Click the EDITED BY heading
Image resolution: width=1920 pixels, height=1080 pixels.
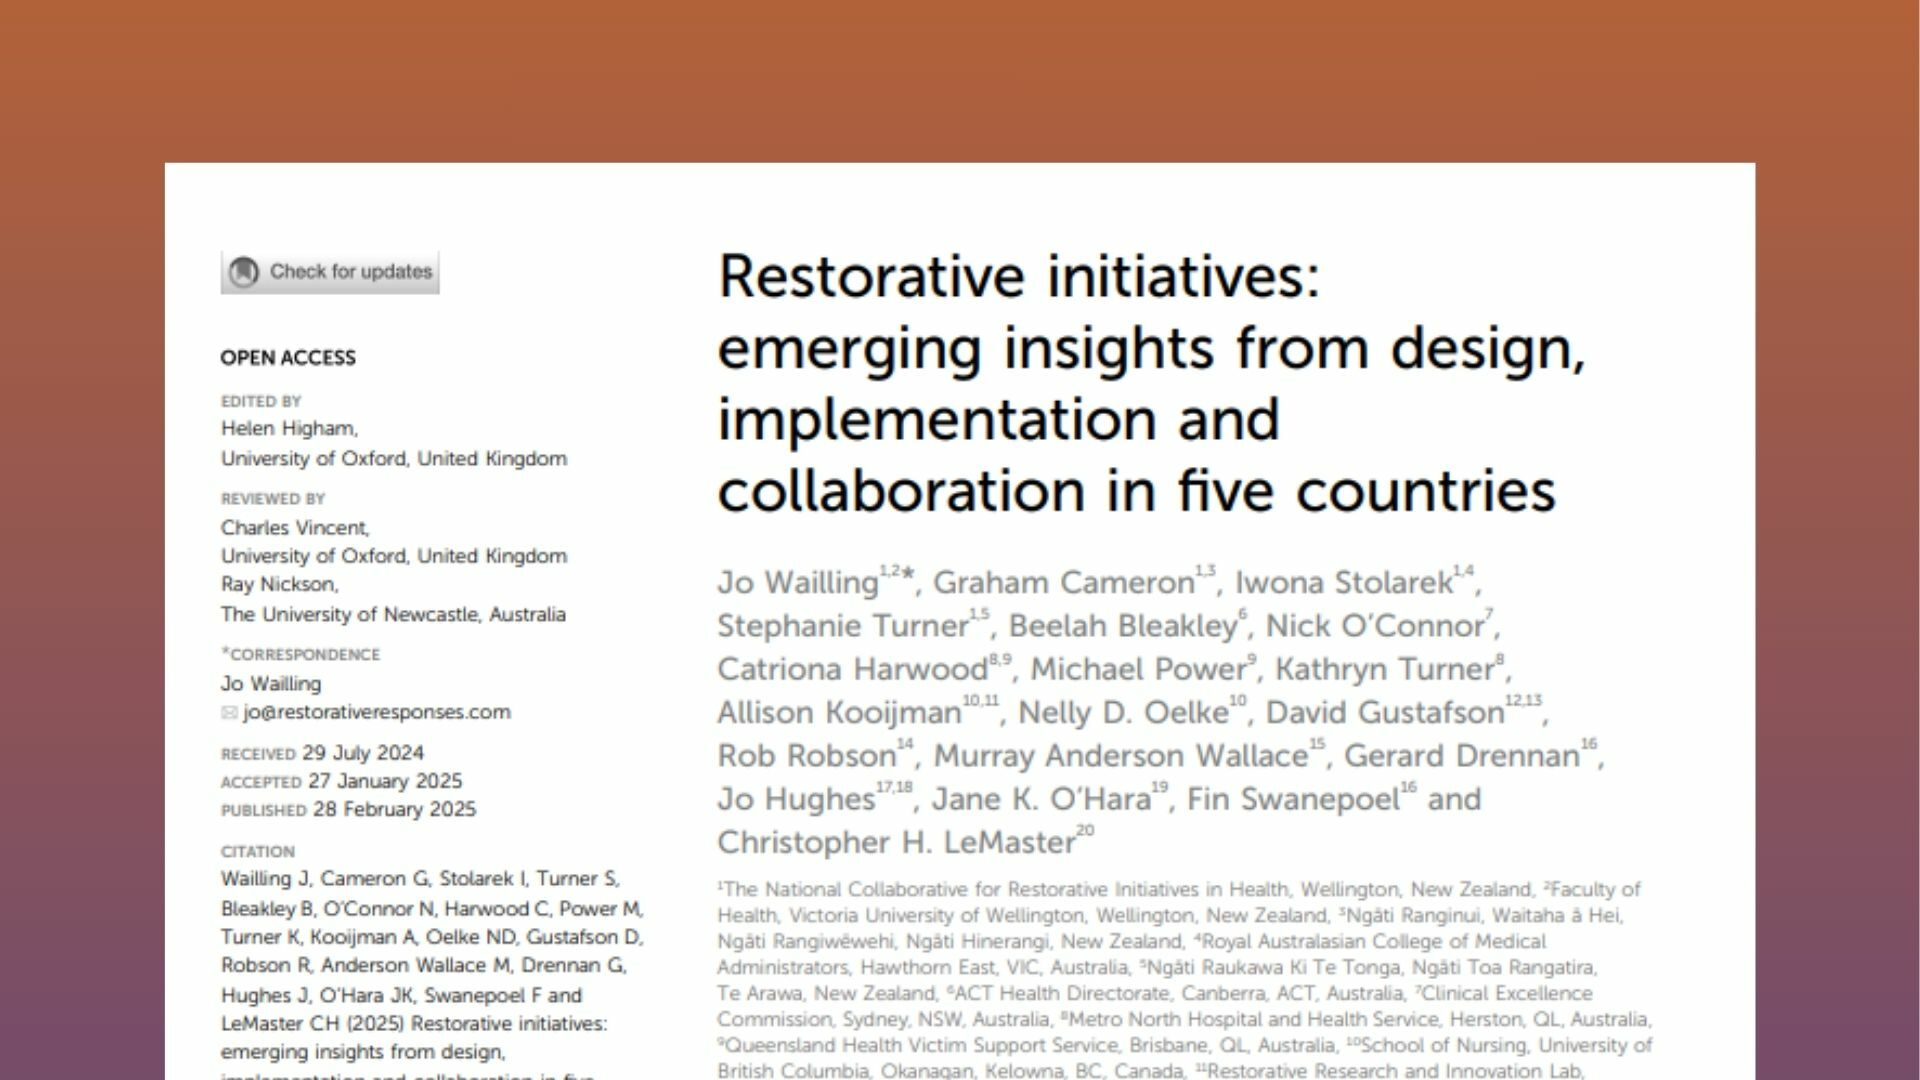tap(261, 401)
